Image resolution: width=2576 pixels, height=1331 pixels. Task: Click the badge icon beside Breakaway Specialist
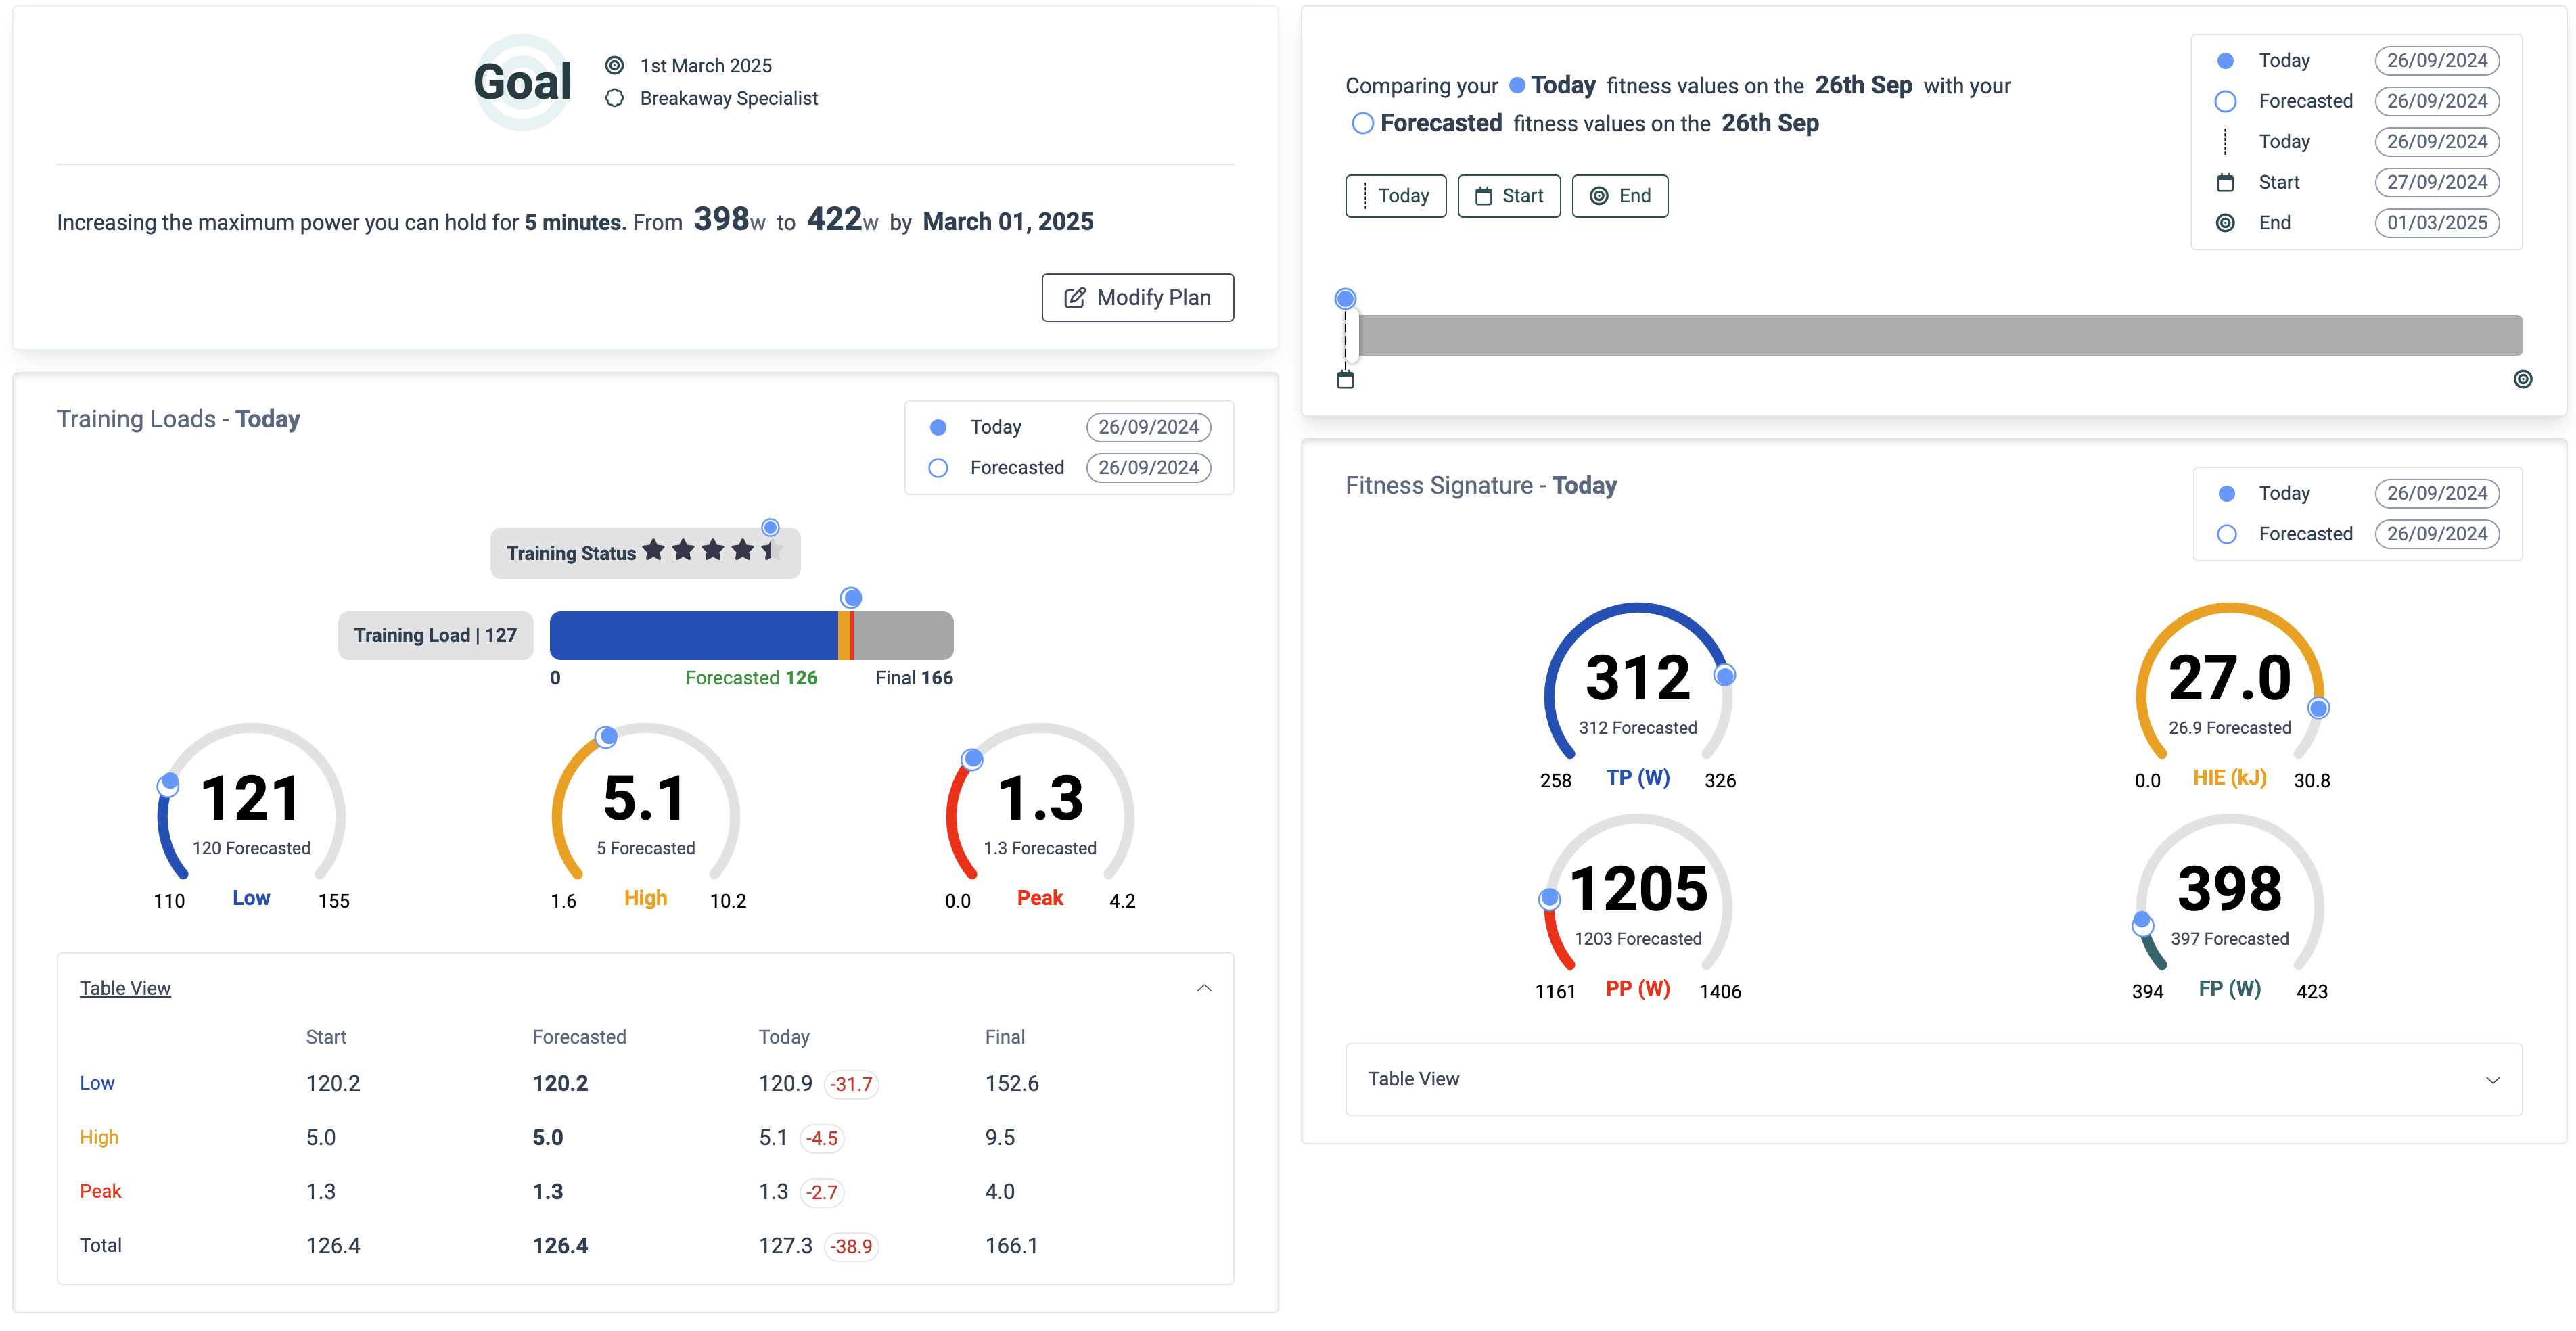pyautogui.click(x=614, y=98)
